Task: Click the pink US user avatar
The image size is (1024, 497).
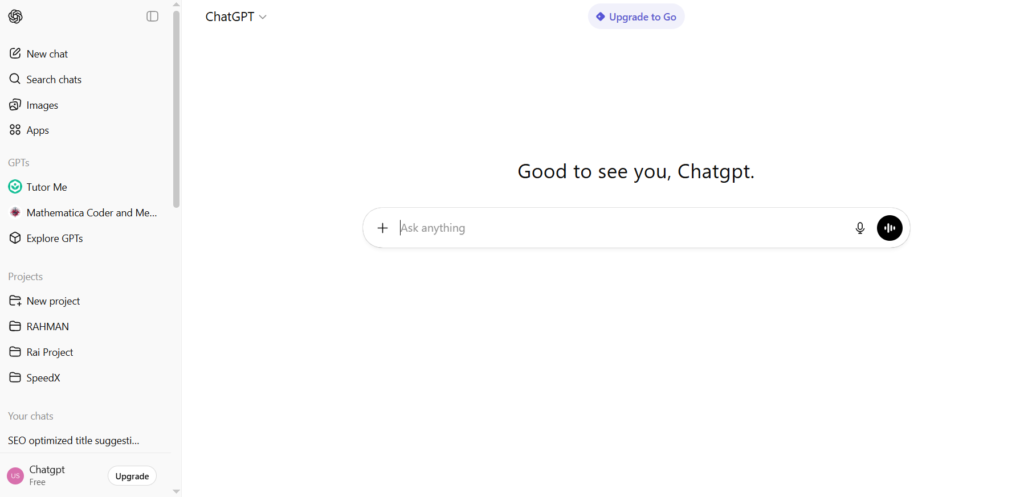Action: pos(15,475)
